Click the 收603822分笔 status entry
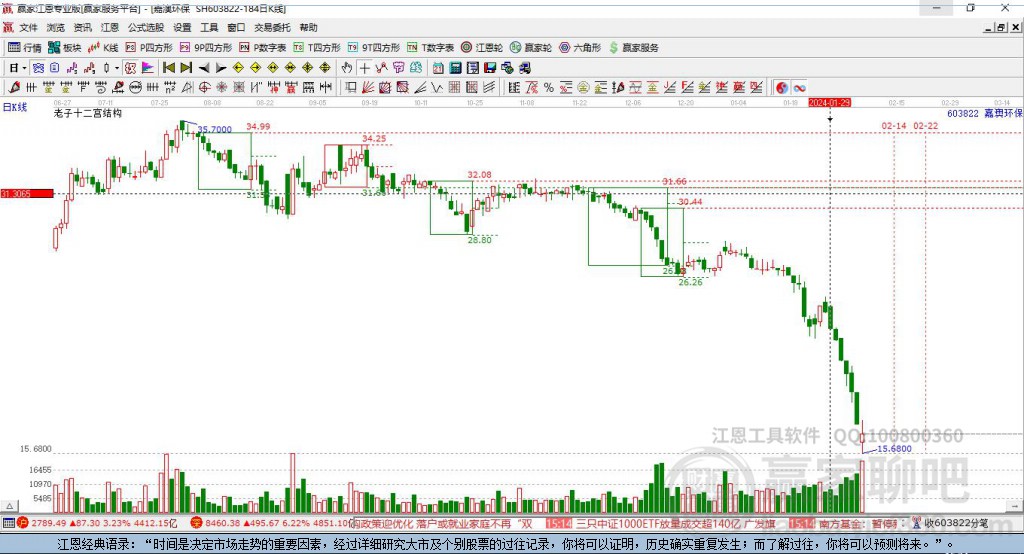The height and width of the screenshot is (554, 1024). click(x=956, y=523)
